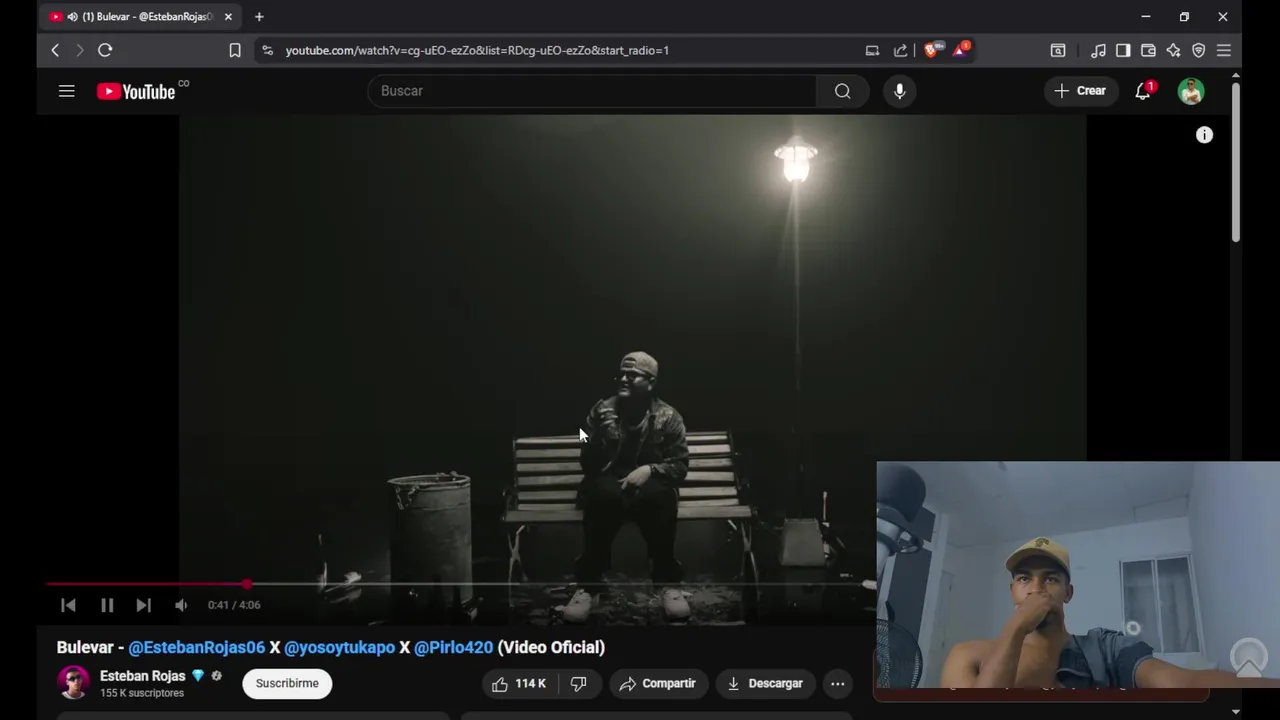
Task: Open the tab search toolbar icon
Action: tap(1058, 50)
